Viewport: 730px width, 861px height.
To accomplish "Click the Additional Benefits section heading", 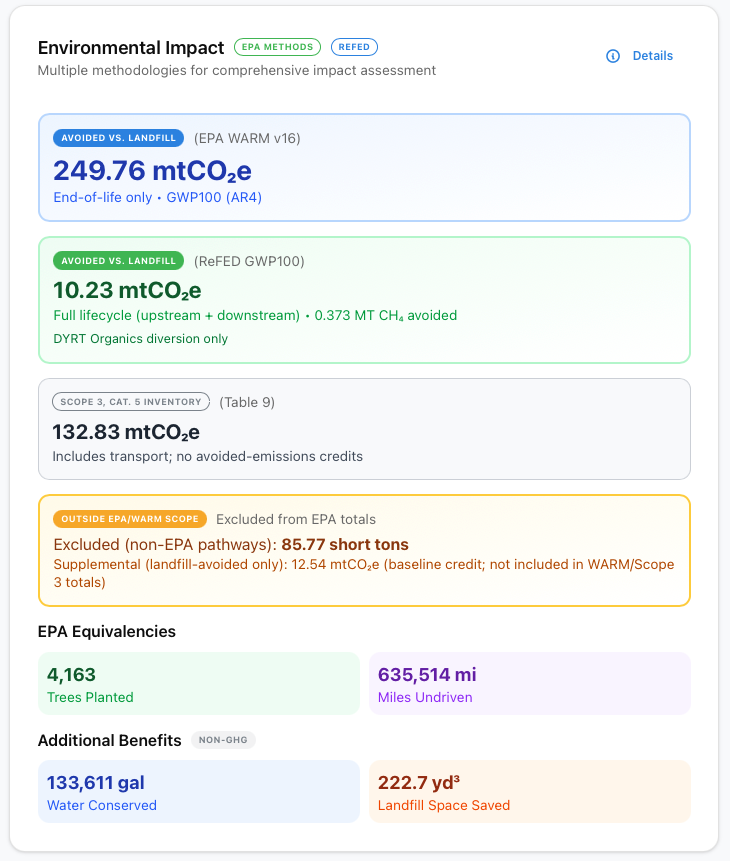I will 110,741.
